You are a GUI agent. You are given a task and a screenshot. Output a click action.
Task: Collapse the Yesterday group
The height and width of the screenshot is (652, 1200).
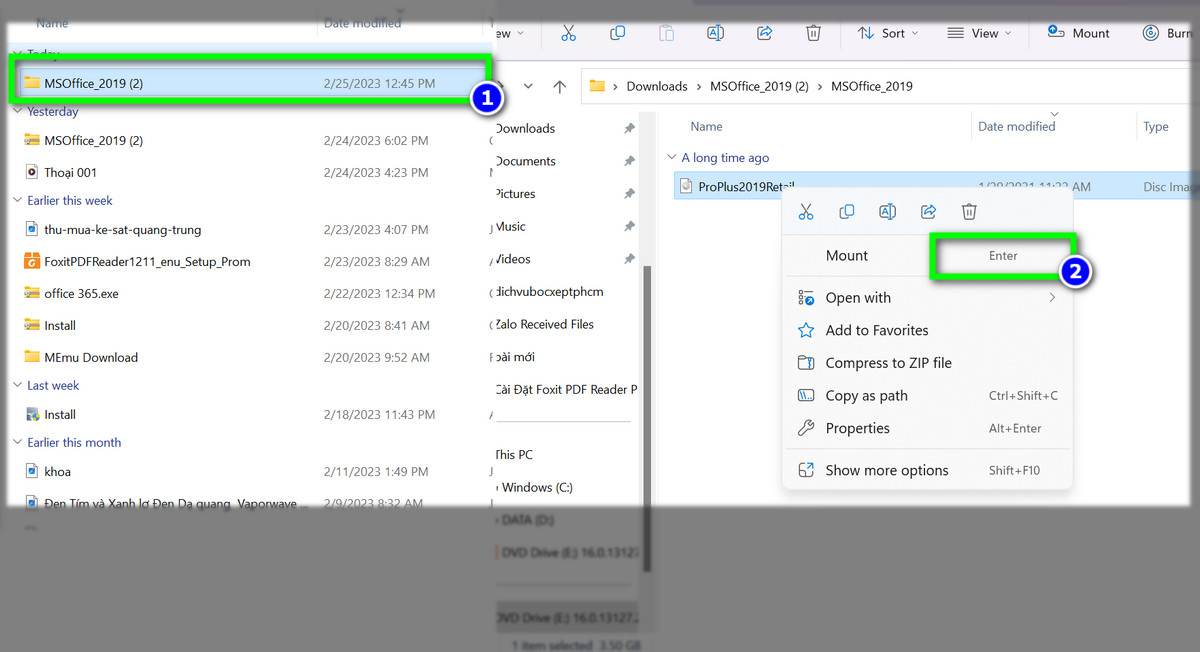pyautogui.click(x=17, y=112)
